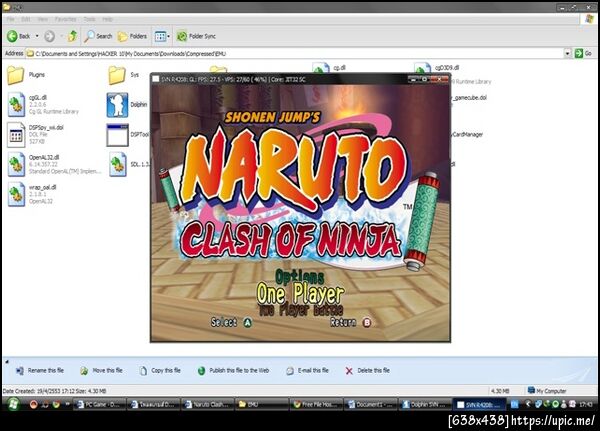Switch to PC Game taskbar window
The image size is (600, 431).
(99, 404)
